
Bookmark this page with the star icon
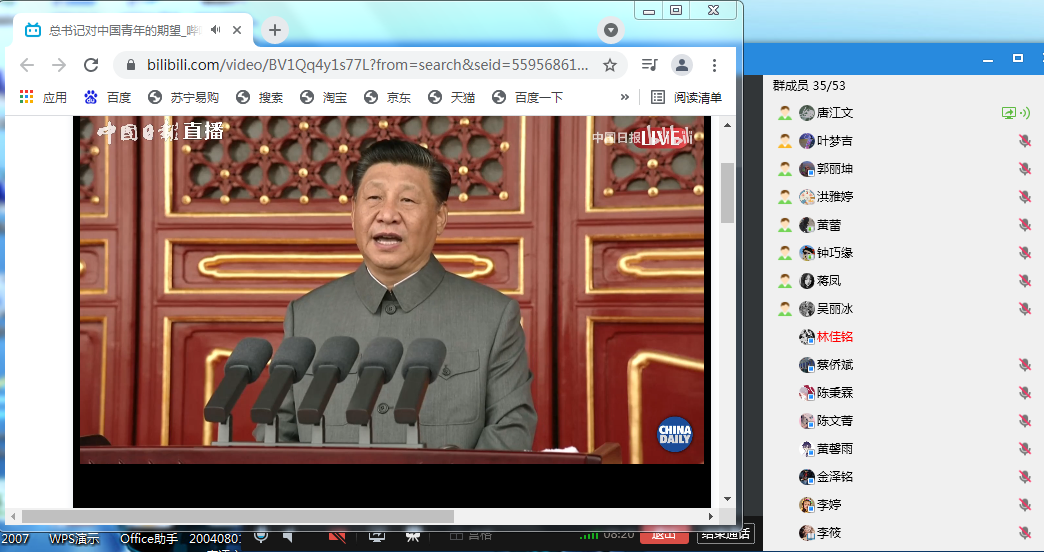[x=609, y=65]
